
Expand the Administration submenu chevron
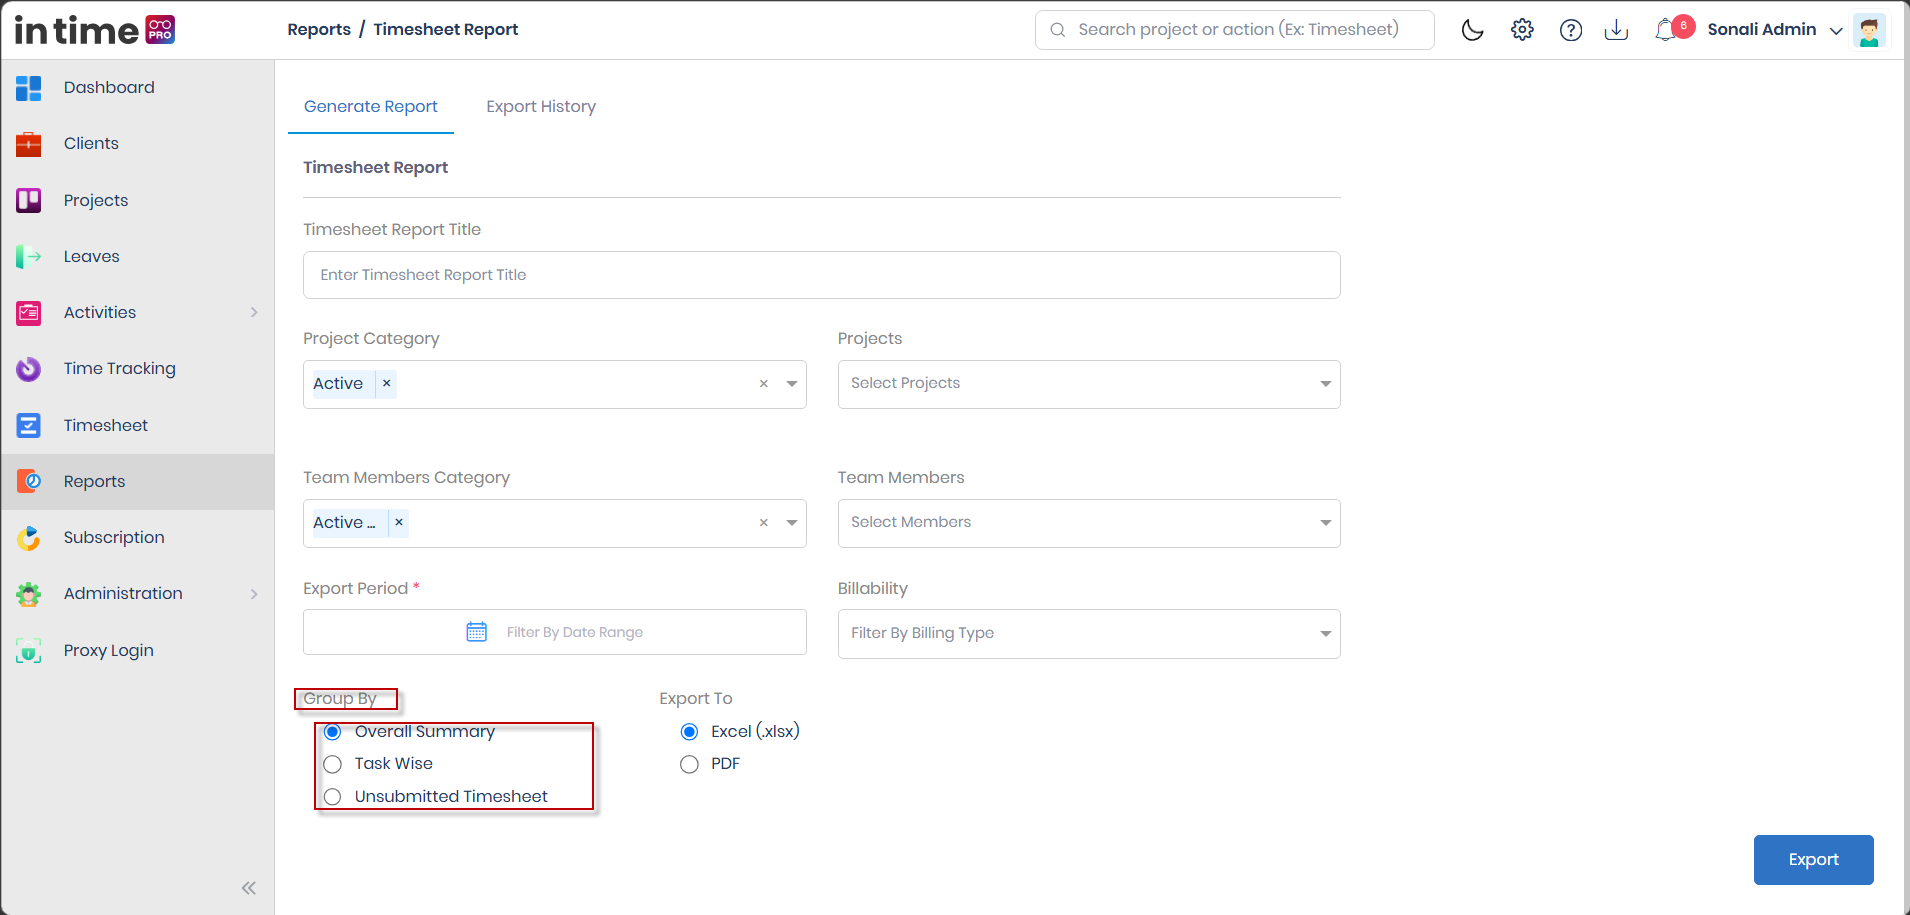(x=254, y=594)
